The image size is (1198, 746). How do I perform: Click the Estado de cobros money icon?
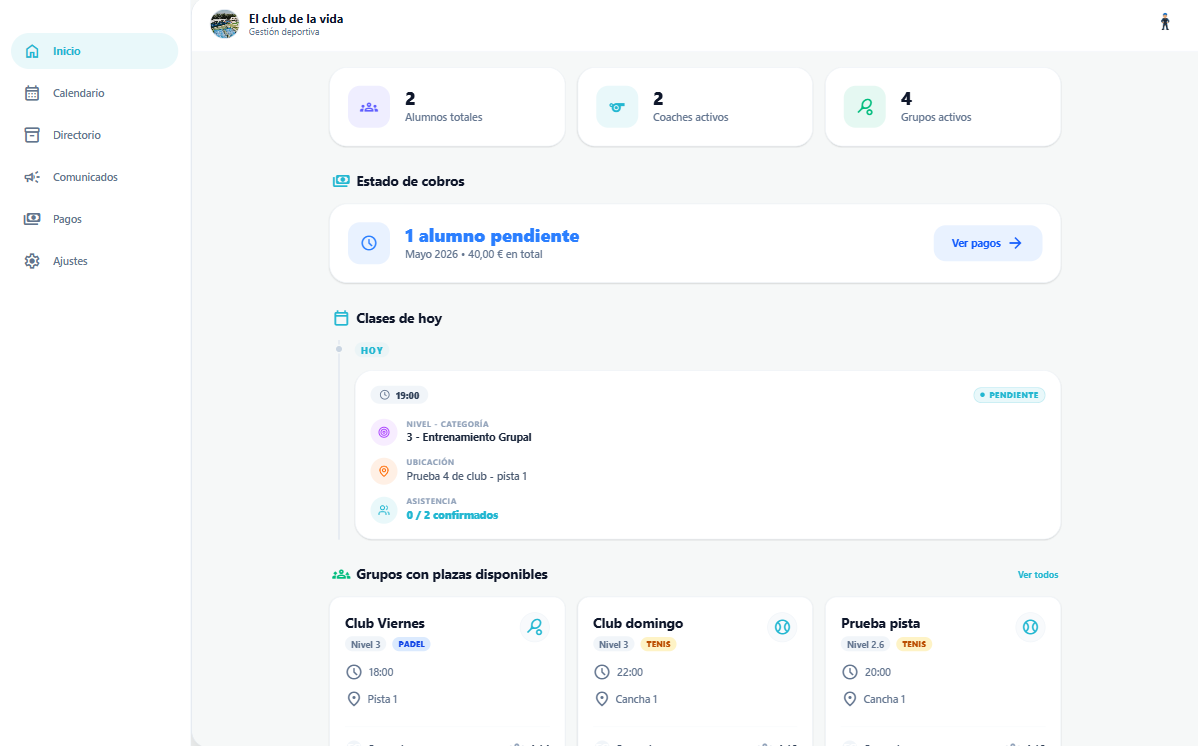click(x=341, y=181)
